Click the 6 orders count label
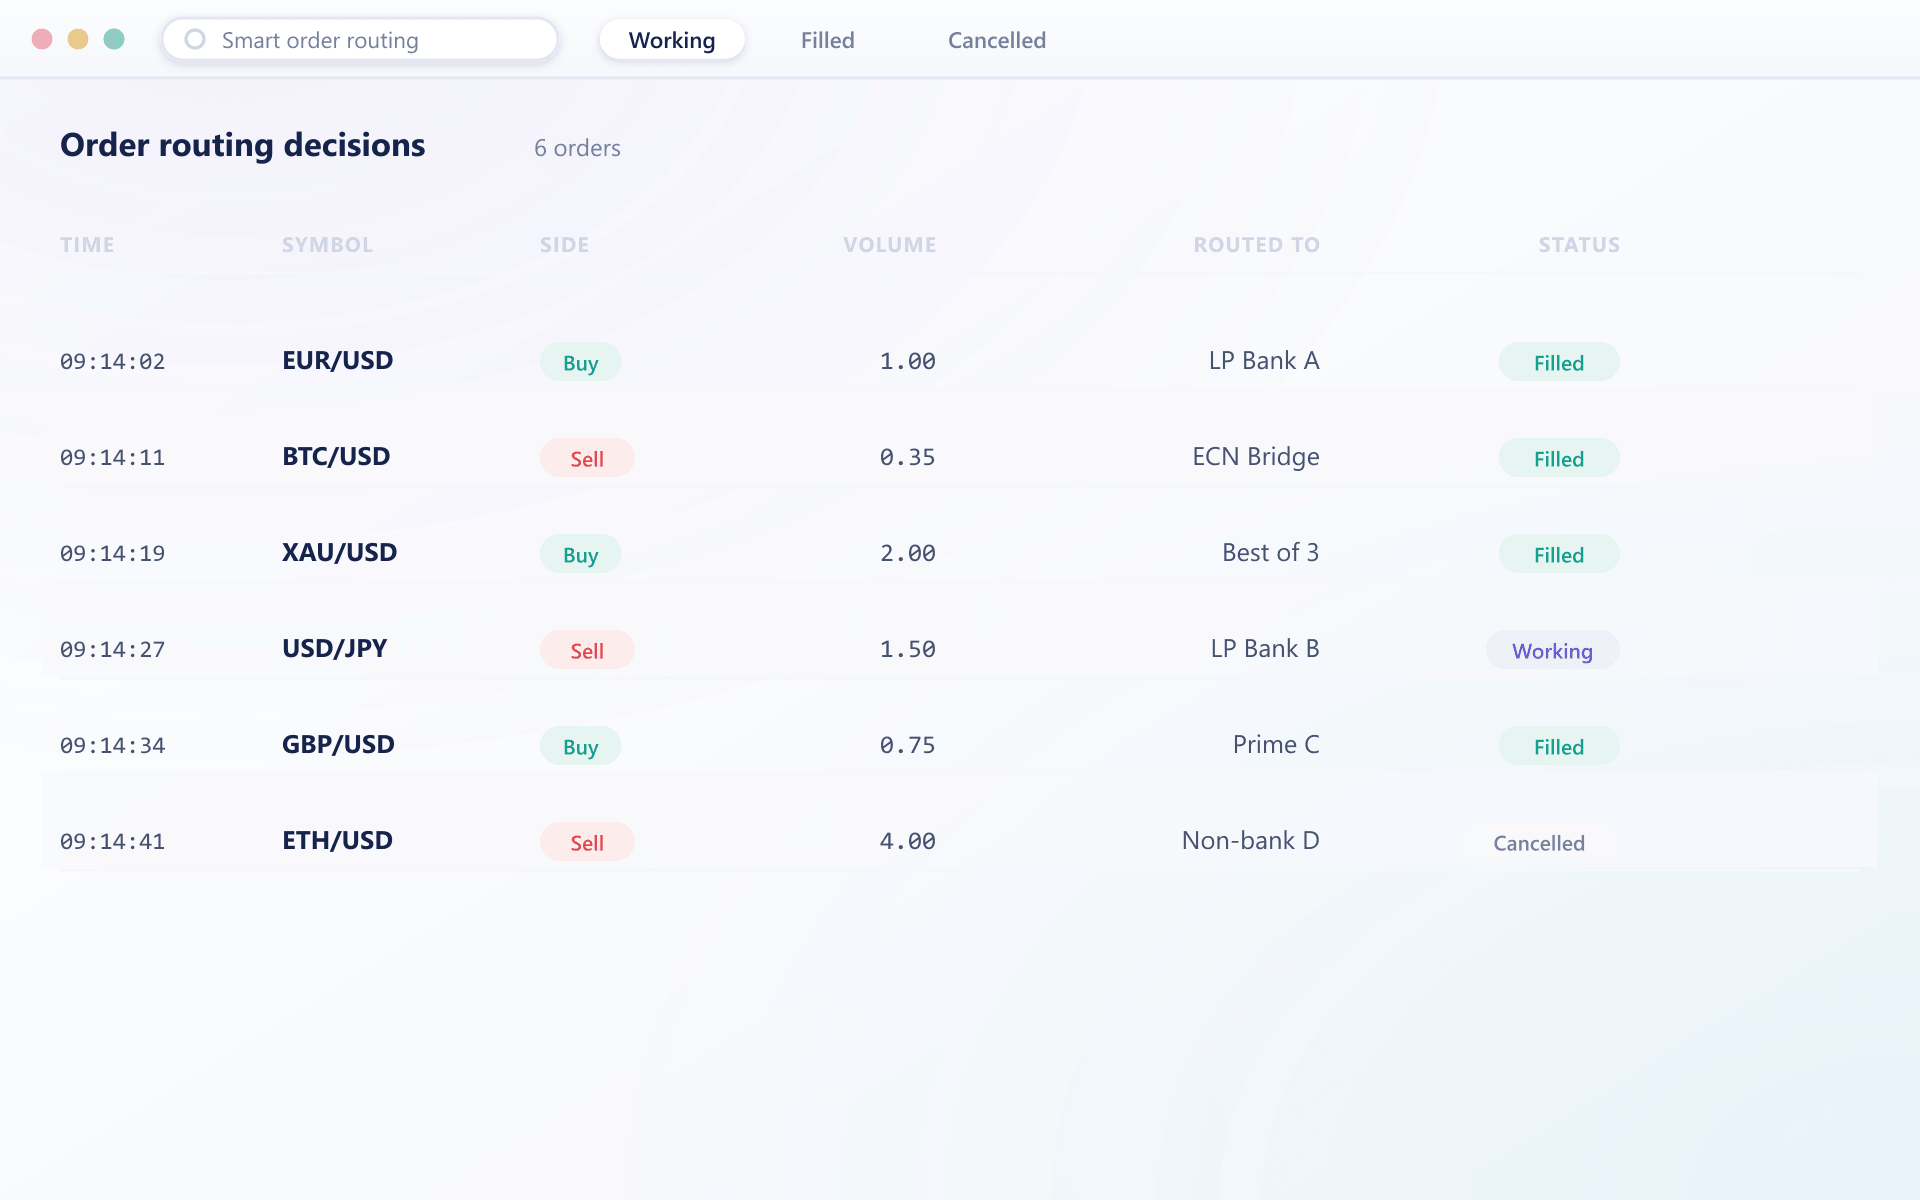 (x=577, y=148)
